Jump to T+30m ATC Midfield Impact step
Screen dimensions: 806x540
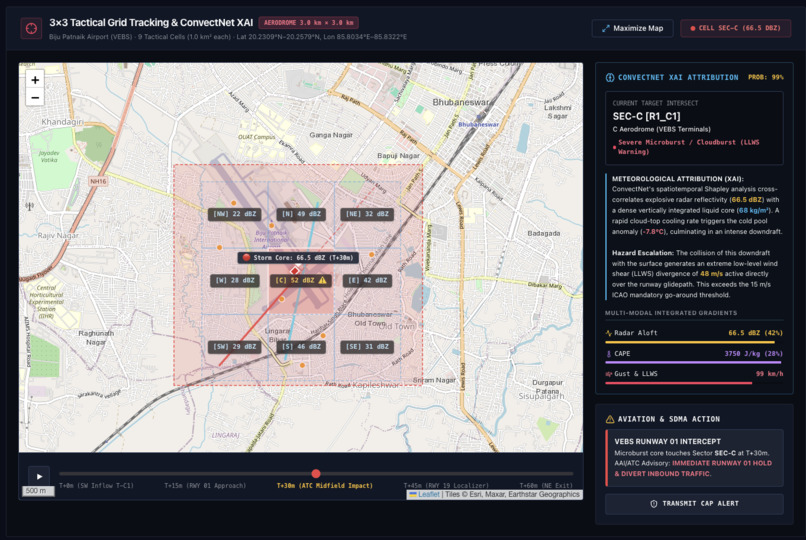click(324, 486)
